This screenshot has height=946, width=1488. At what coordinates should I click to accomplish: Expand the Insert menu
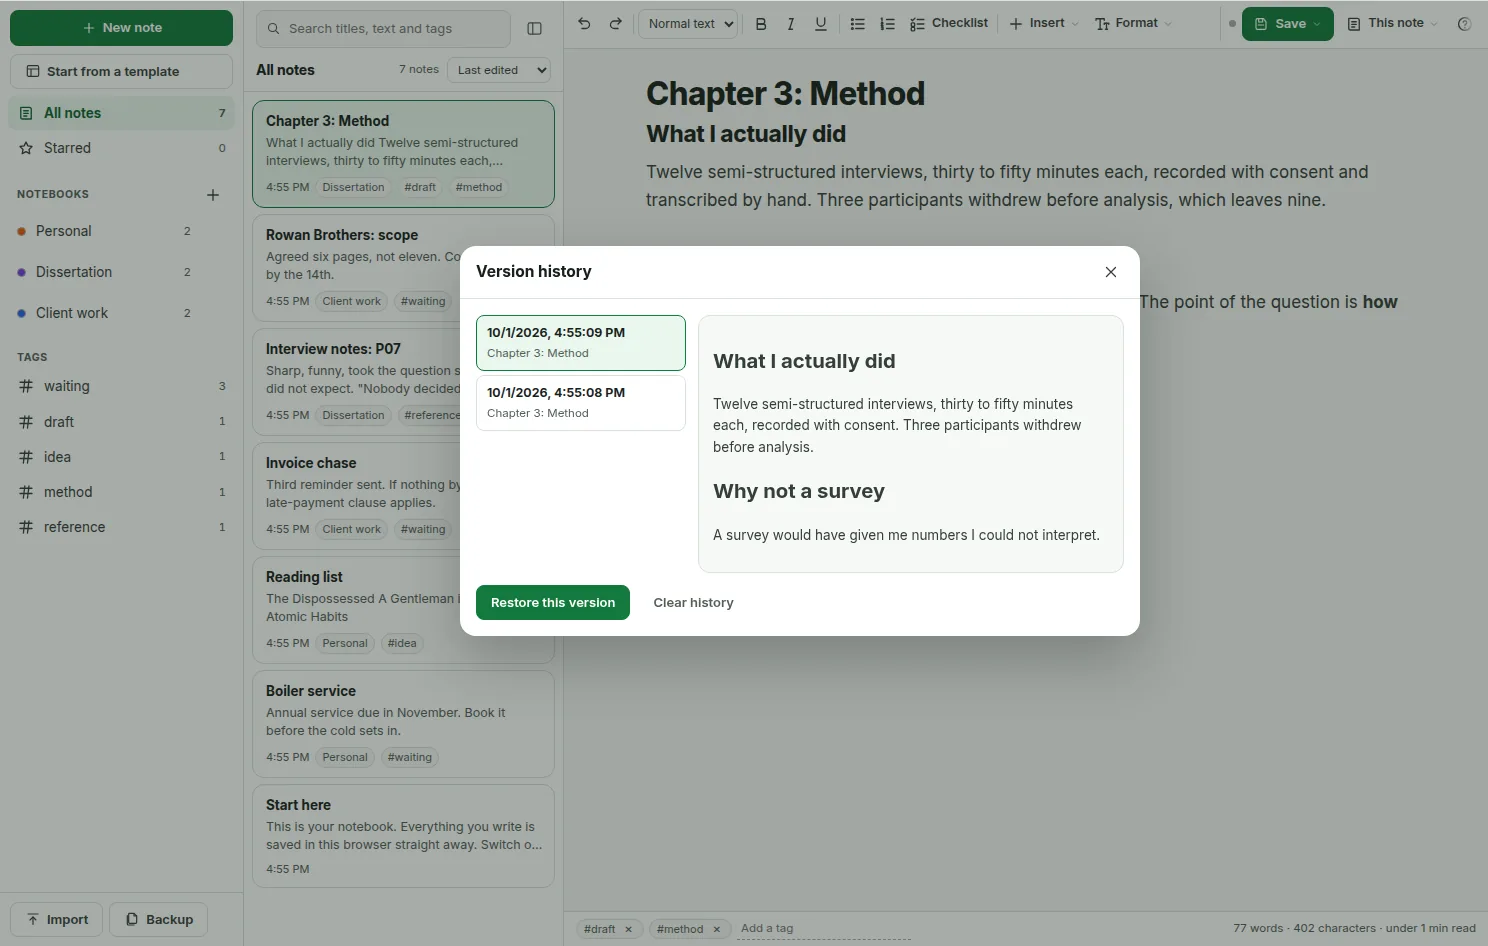pos(1044,23)
